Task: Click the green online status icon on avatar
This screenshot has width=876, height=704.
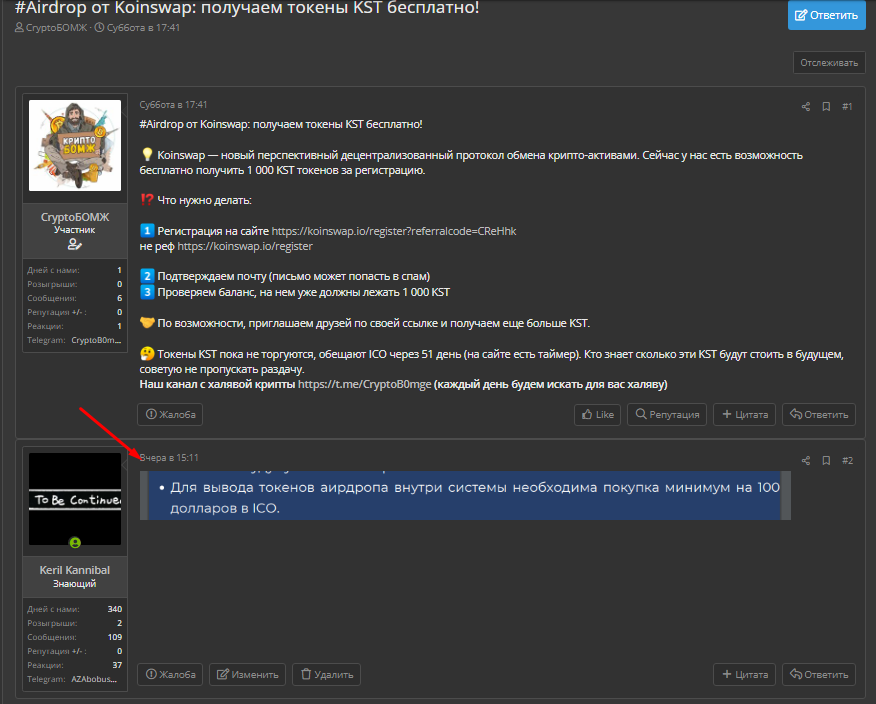Action: (75, 542)
